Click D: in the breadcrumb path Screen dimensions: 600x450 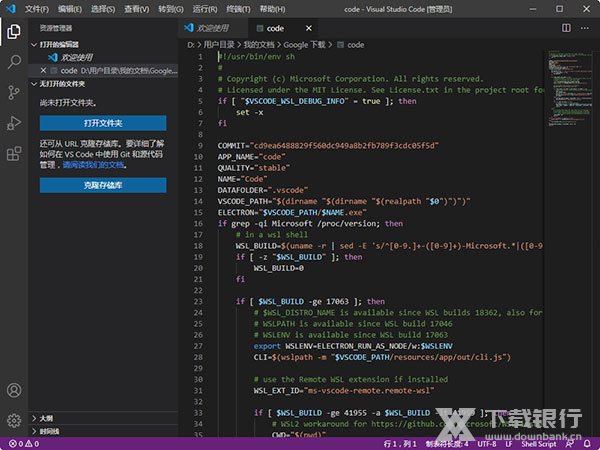pos(190,45)
